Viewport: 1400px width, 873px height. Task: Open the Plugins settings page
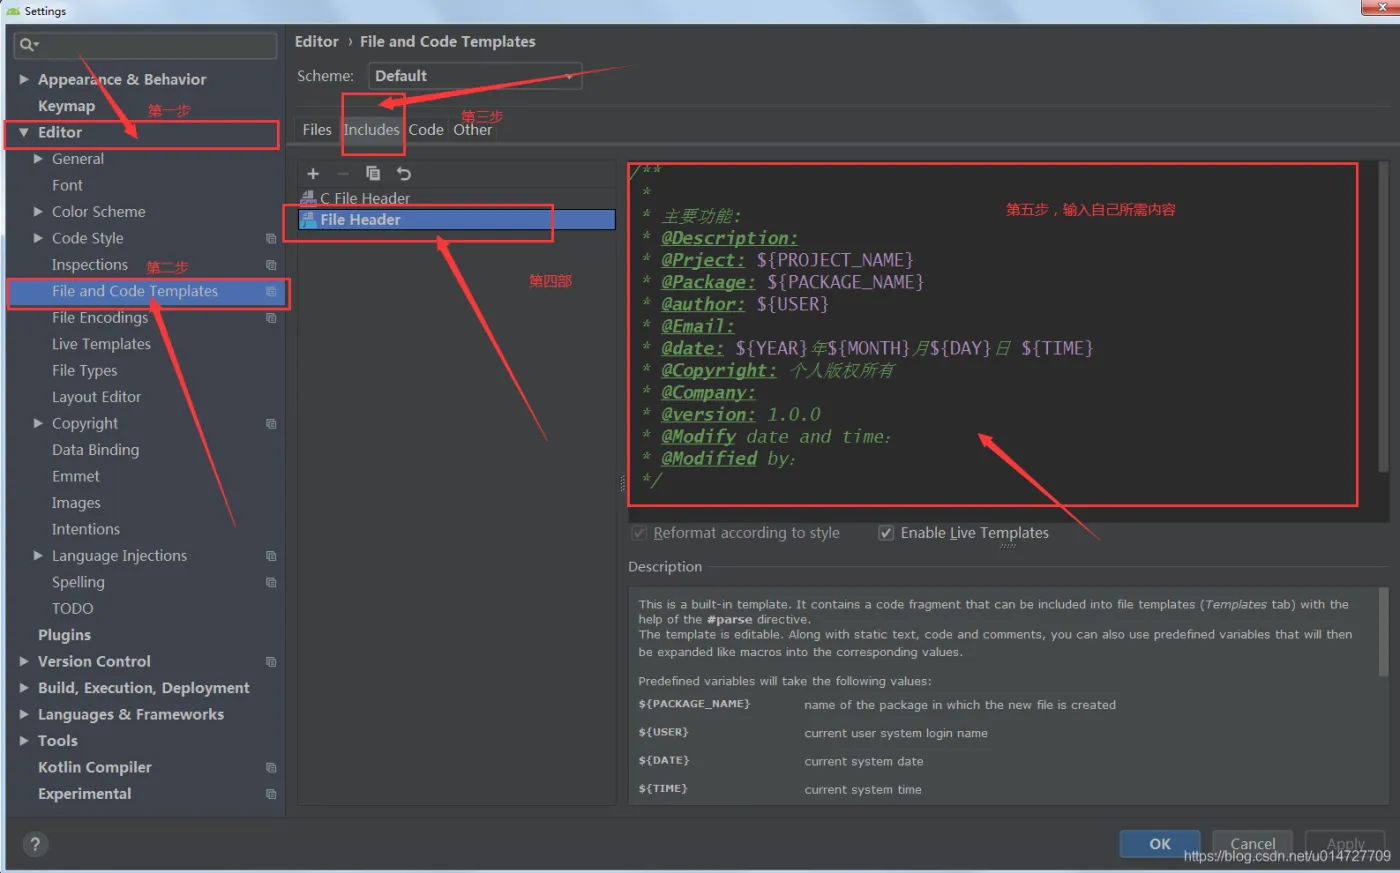coord(64,635)
